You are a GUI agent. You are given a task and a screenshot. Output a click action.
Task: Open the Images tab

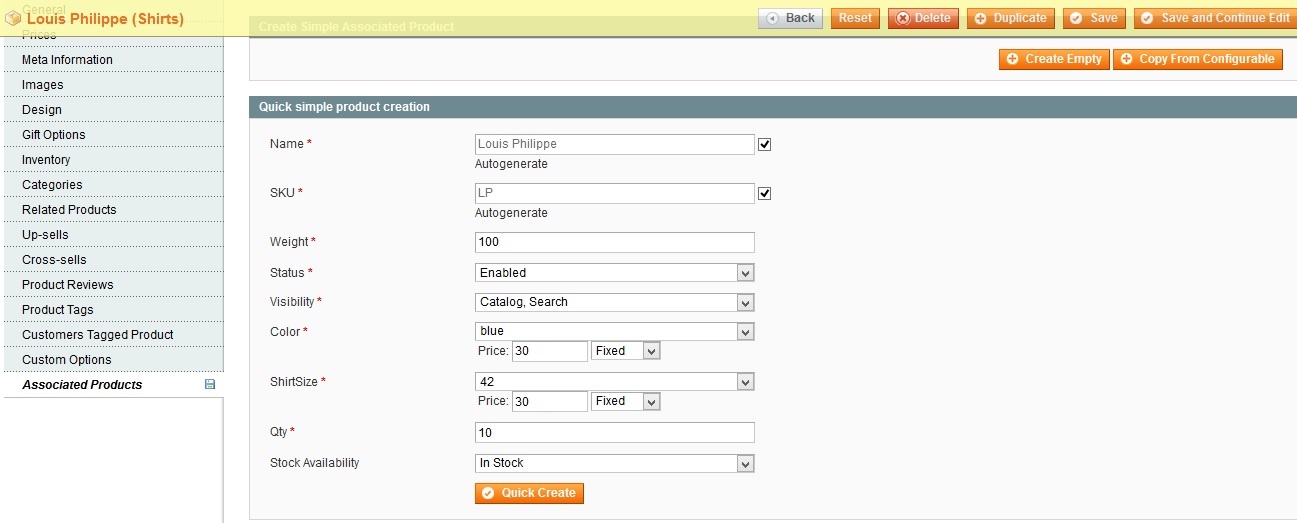point(113,85)
